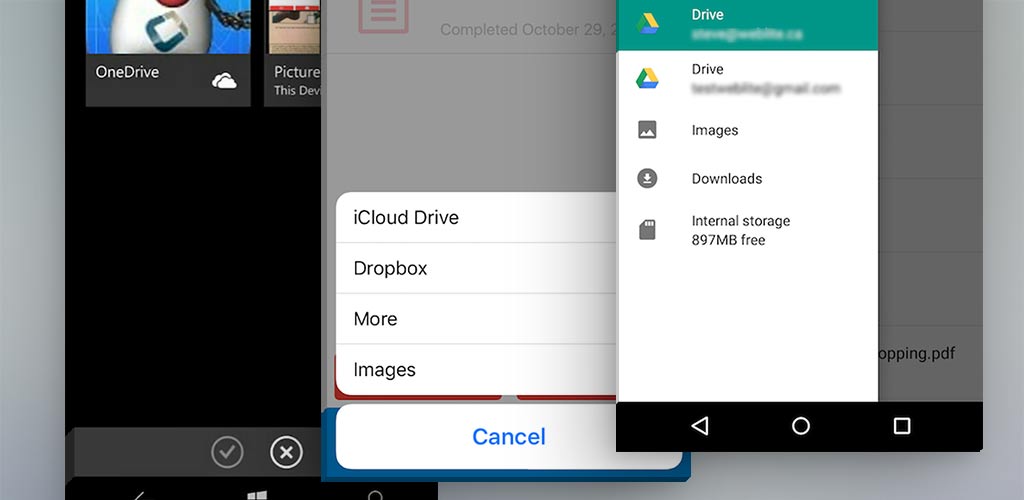
Task: Choose iCloud Drive from the action sheet
Action: coord(475,218)
